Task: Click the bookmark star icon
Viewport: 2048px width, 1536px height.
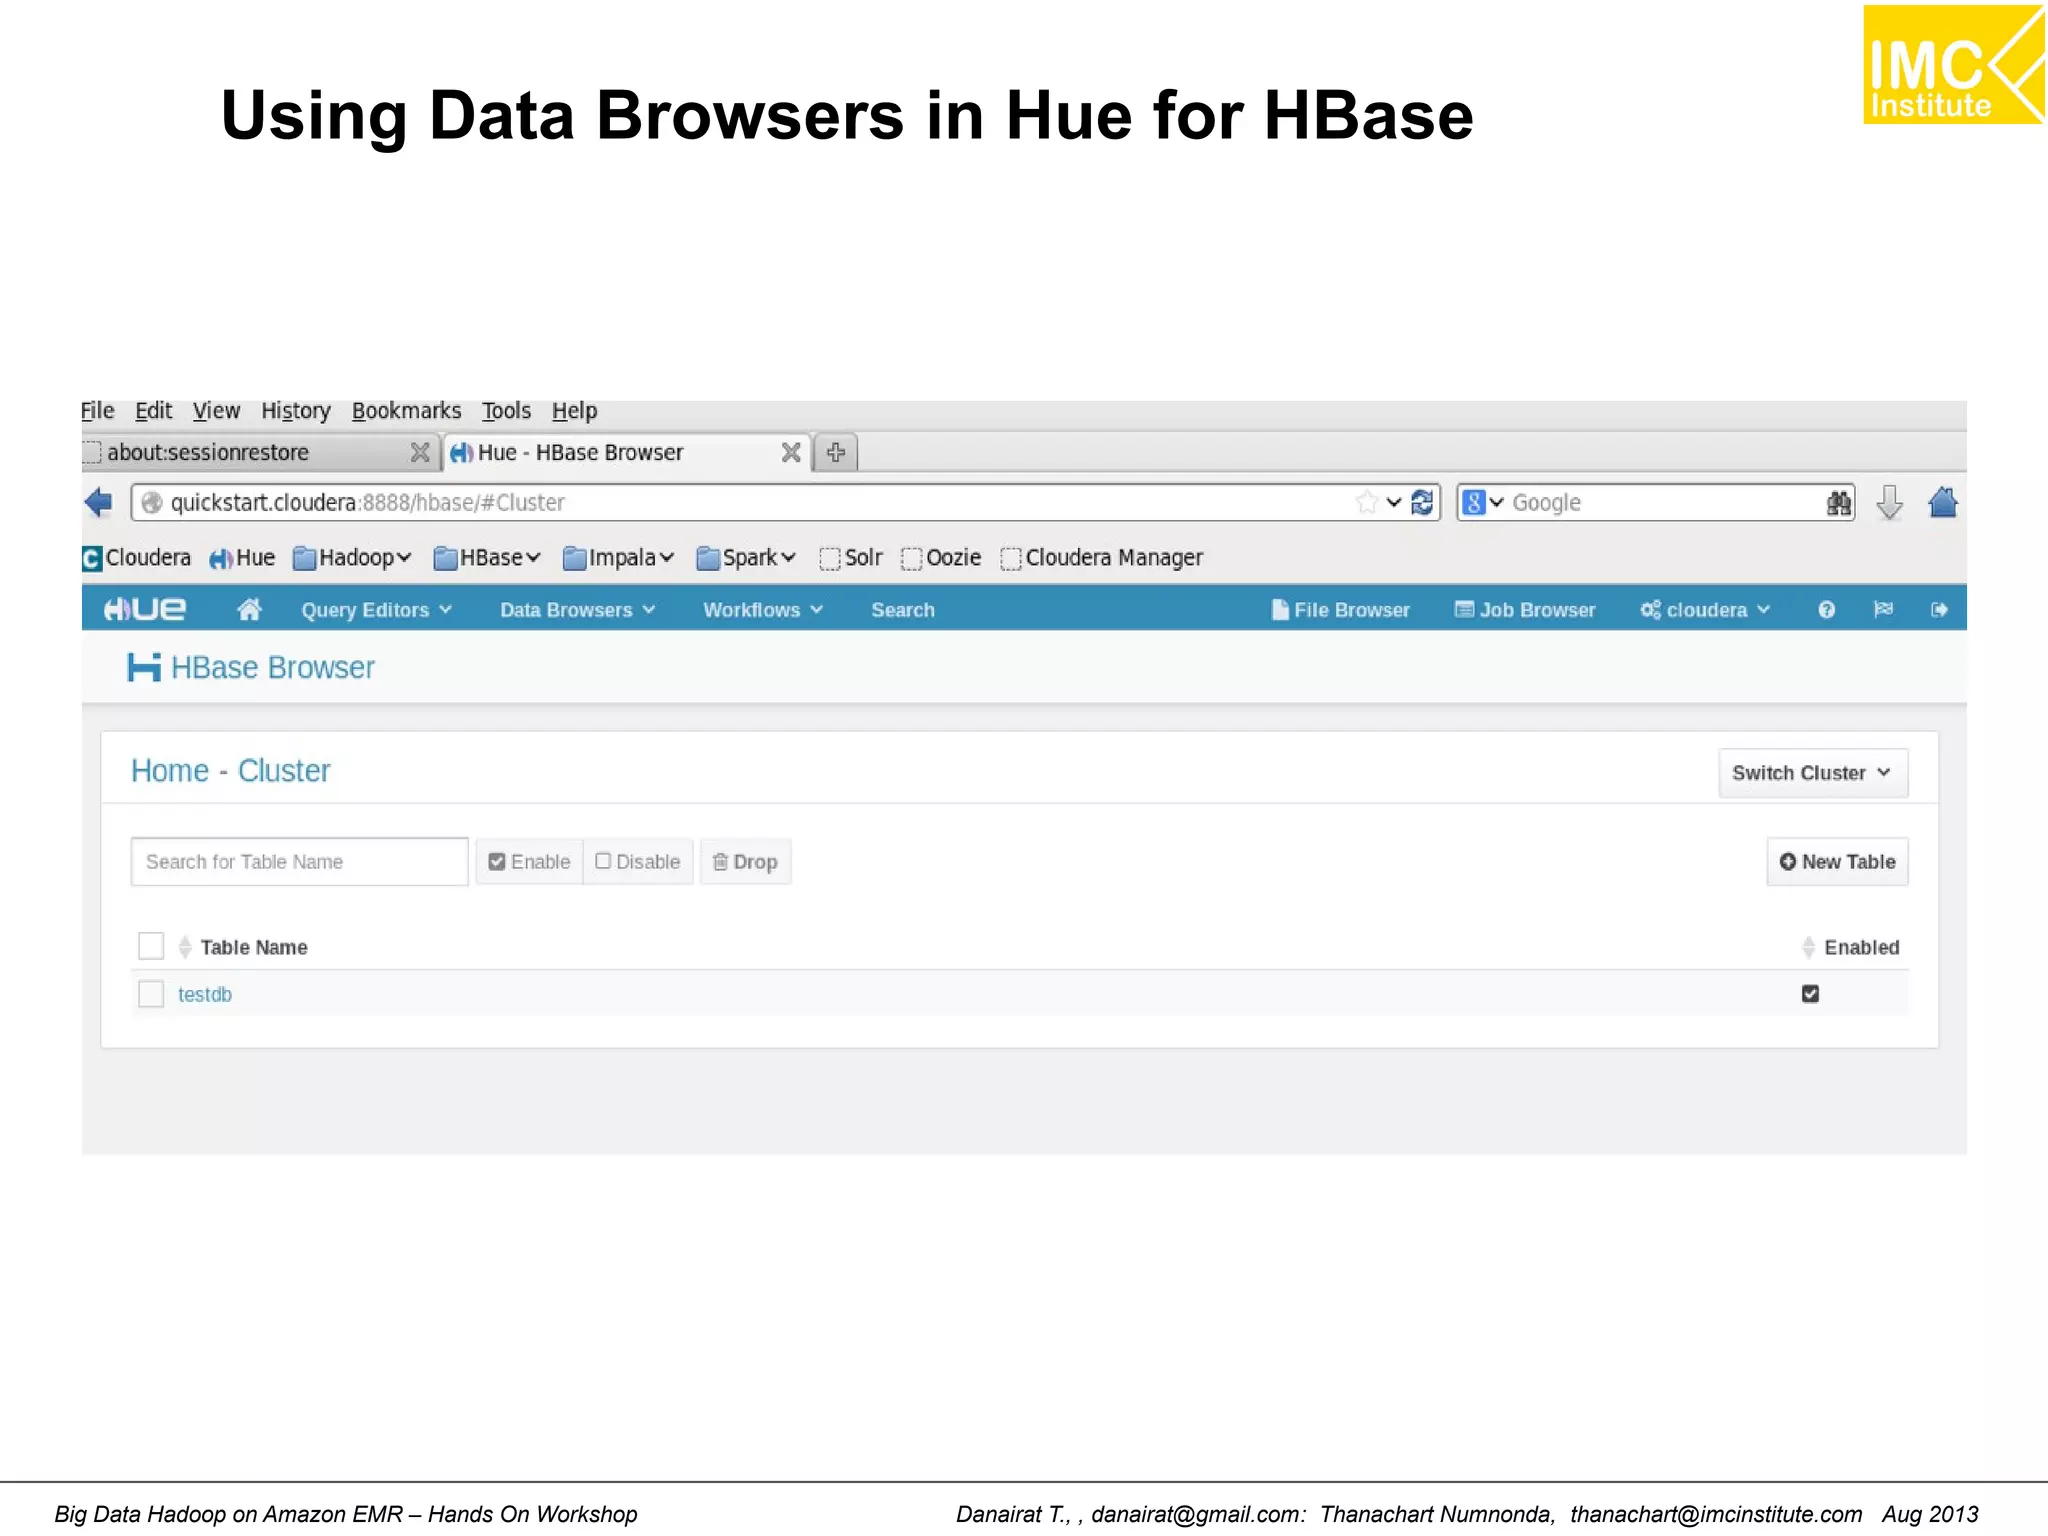Action: point(1366,503)
